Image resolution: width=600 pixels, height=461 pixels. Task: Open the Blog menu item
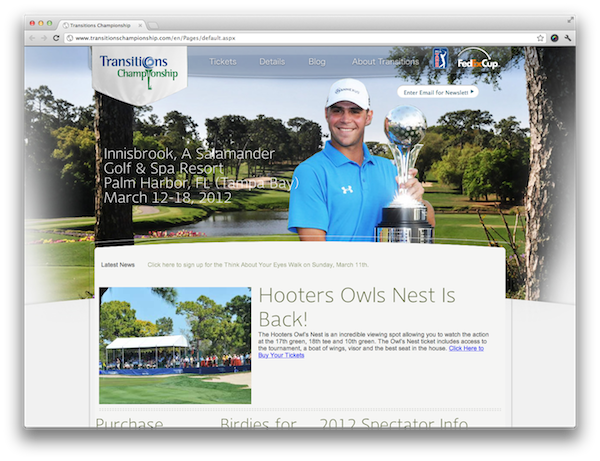[x=317, y=62]
